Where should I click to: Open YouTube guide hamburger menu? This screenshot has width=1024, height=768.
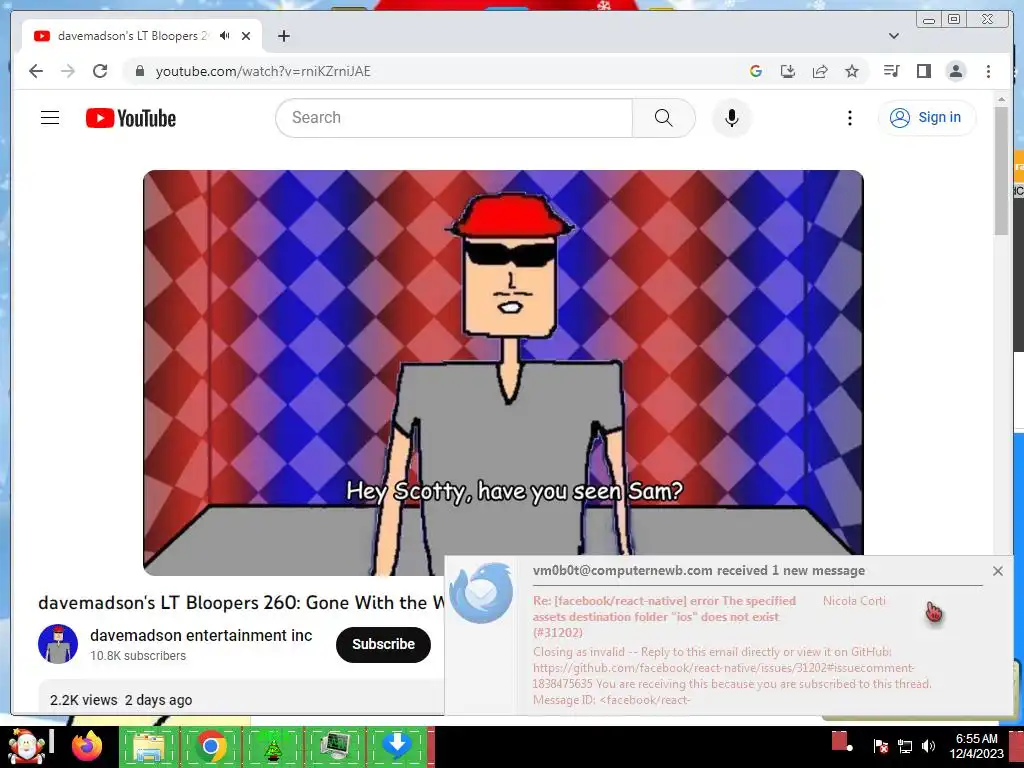pyautogui.click(x=50, y=118)
